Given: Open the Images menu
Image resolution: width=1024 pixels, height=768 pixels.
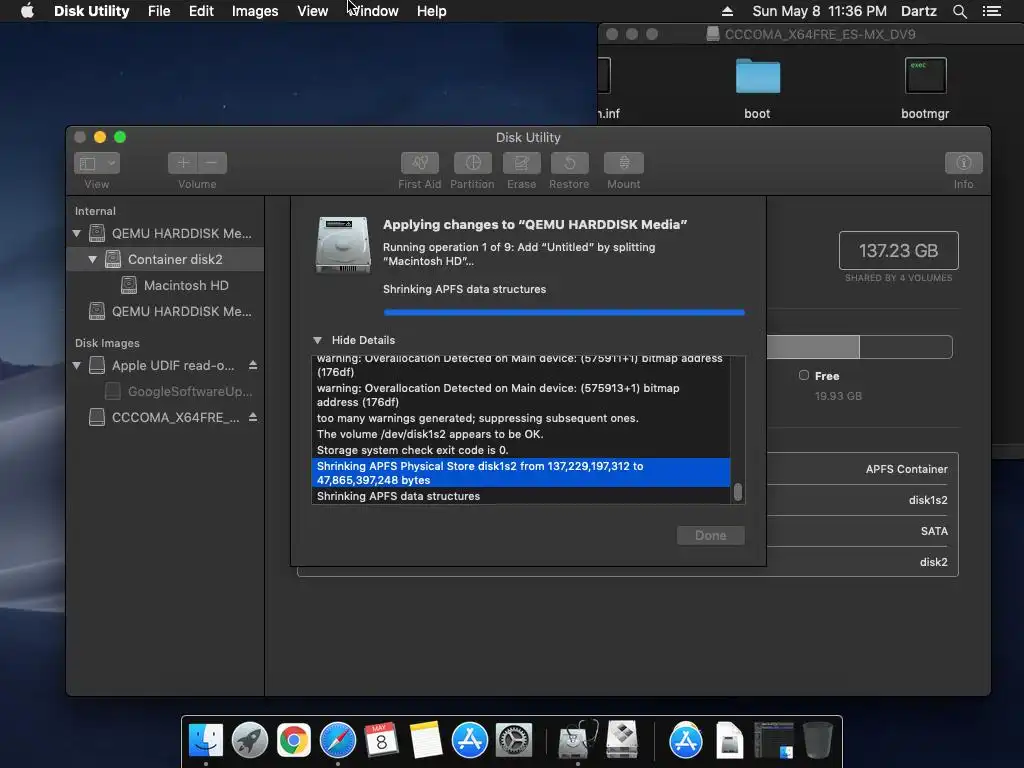Looking at the screenshot, I should 255,11.
